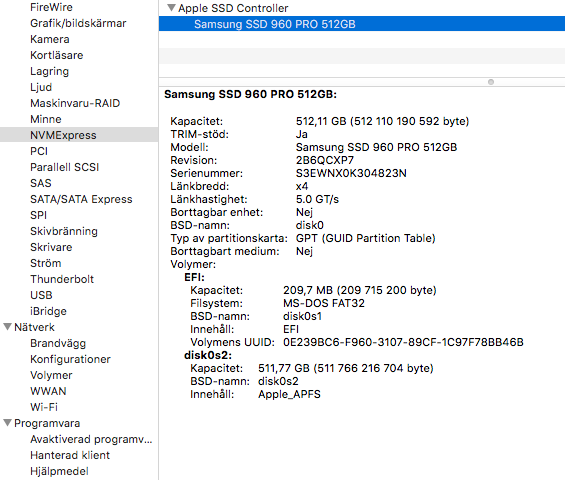Open Lagring in the sidebar
The image size is (565, 480).
[49, 71]
